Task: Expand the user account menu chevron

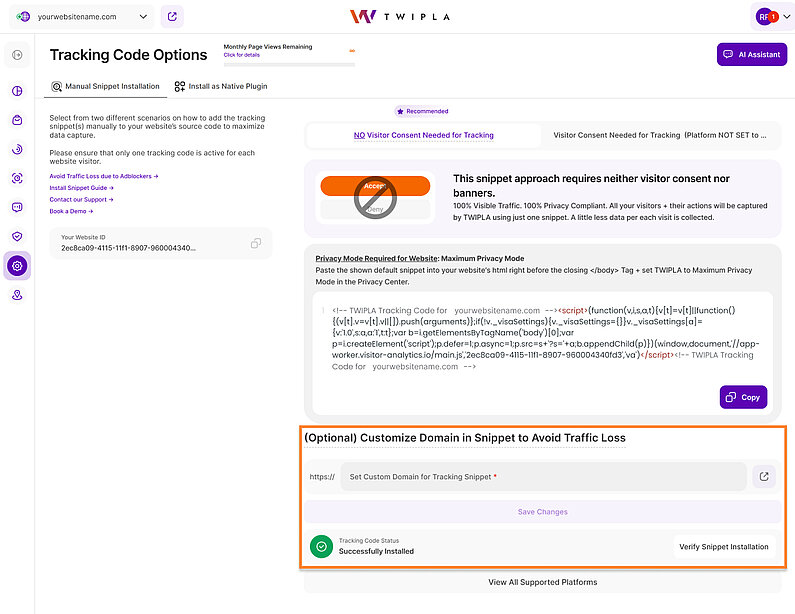Action: (786, 17)
